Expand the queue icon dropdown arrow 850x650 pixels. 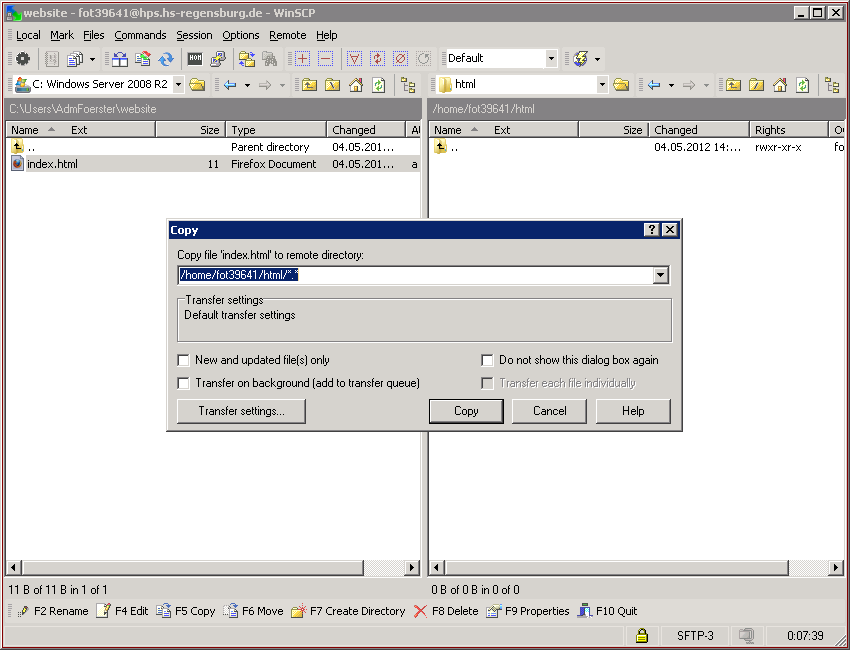(x=92, y=59)
